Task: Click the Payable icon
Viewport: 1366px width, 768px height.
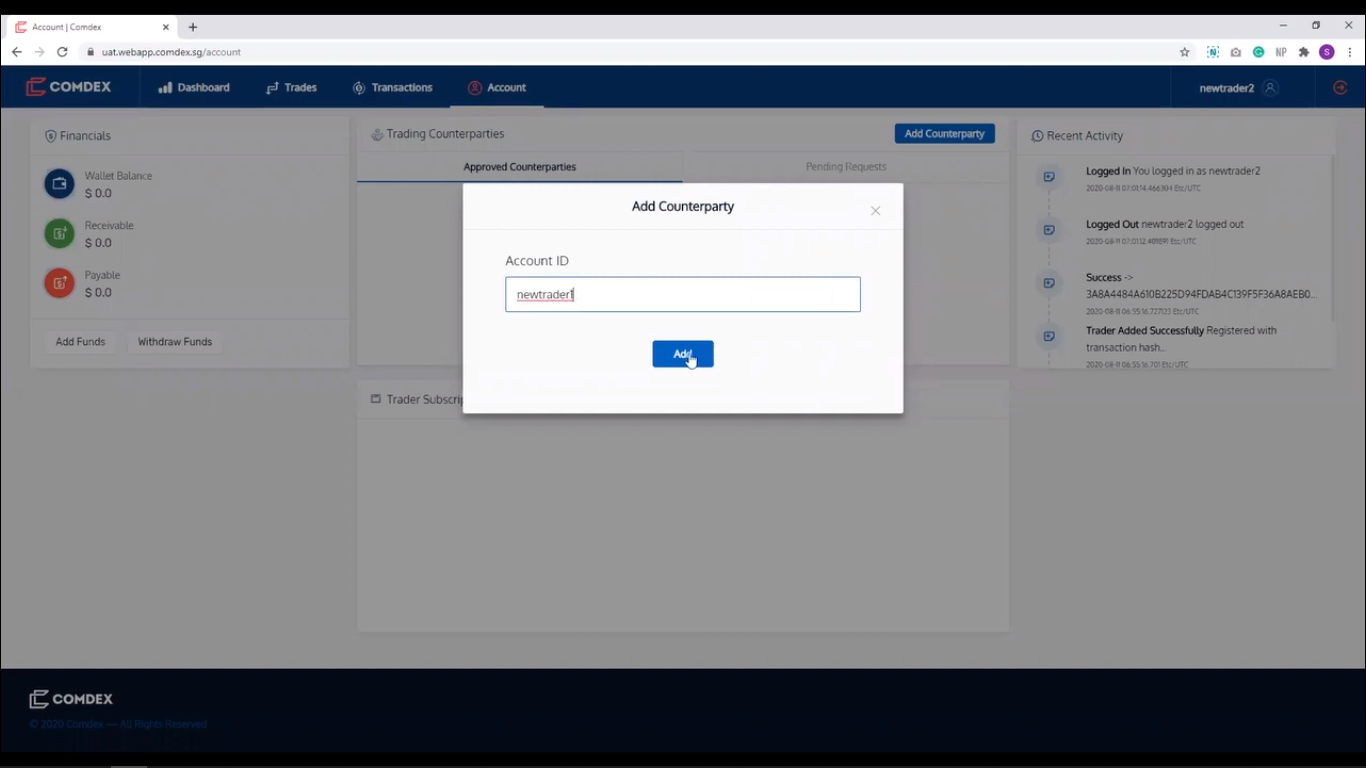Action: (60, 283)
